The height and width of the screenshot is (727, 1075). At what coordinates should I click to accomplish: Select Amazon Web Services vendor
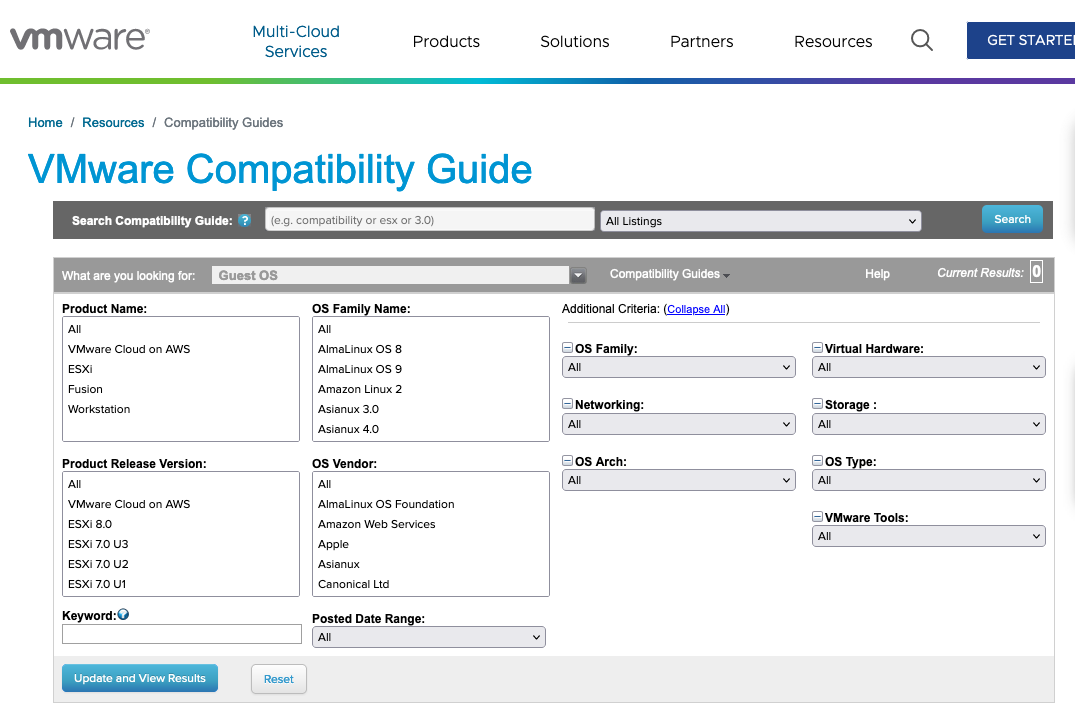pyautogui.click(x=431, y=524)
